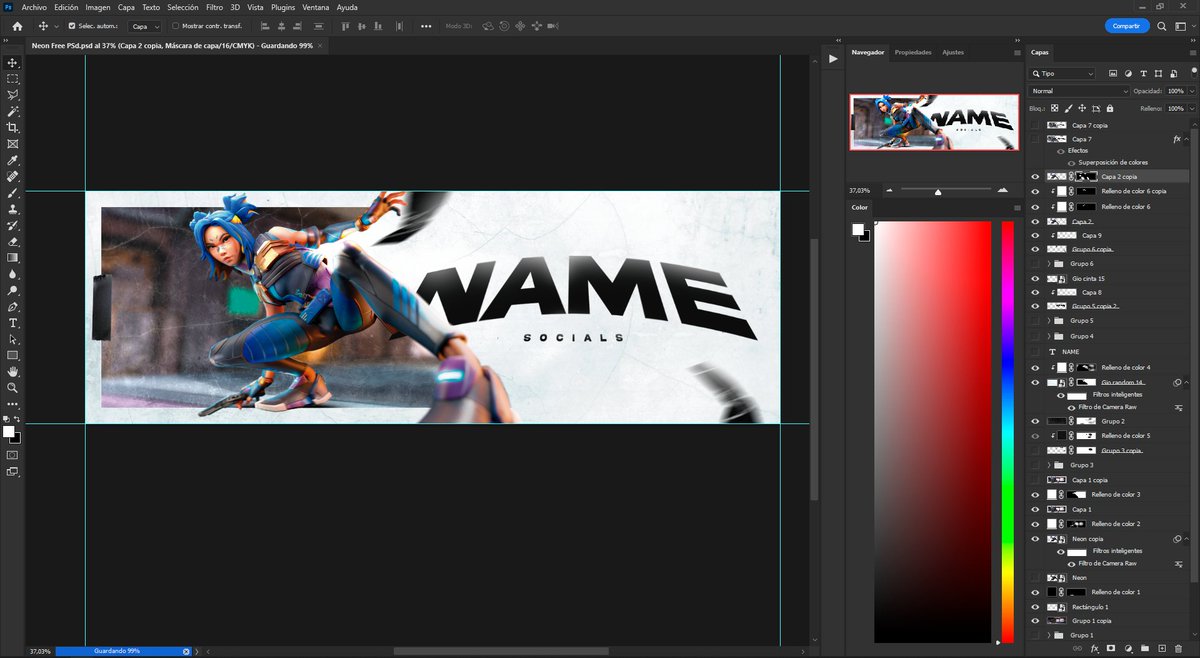
Task: Open the Tipo layer filter dropdown
Action: click(x=1063, y=73)
